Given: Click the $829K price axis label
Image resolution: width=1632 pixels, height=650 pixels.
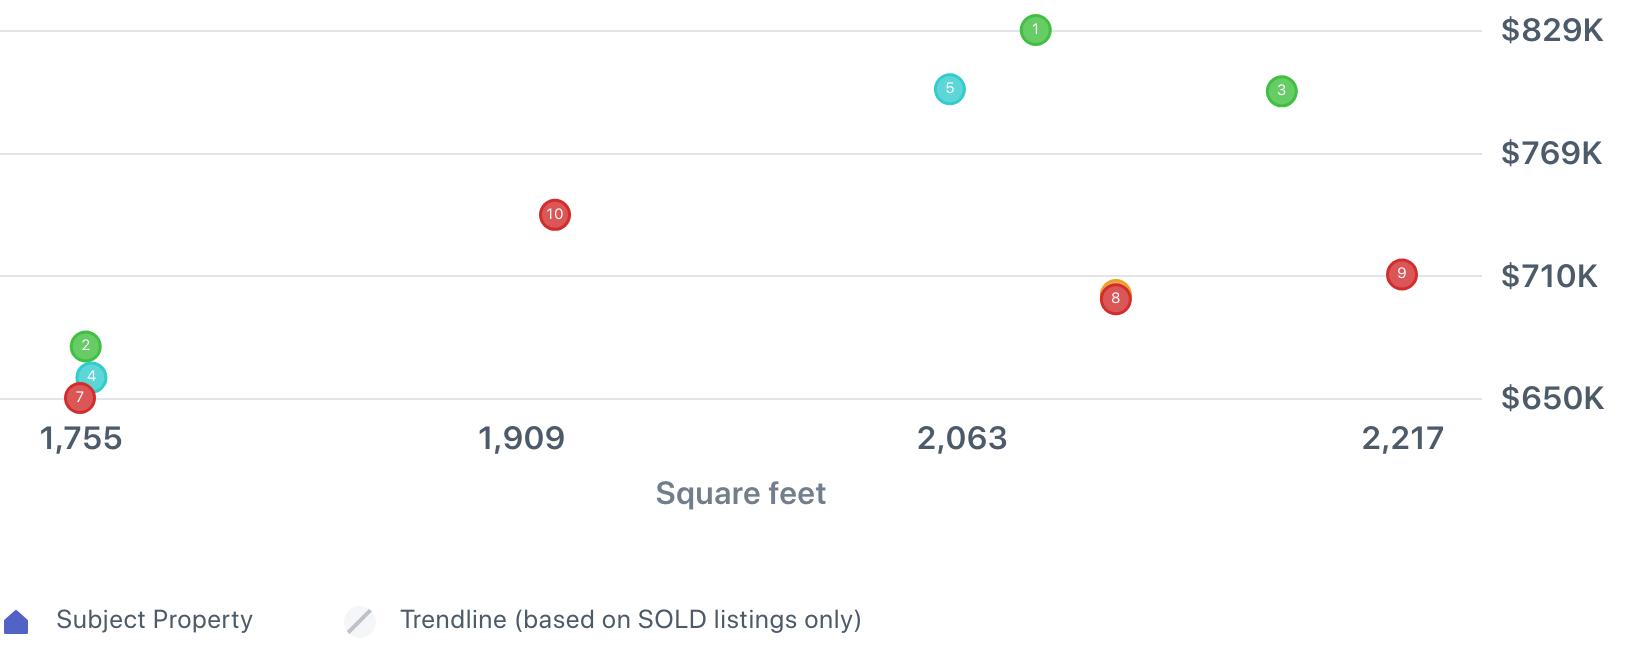Looking at the screenshot, I should [x=1551, y=30].
